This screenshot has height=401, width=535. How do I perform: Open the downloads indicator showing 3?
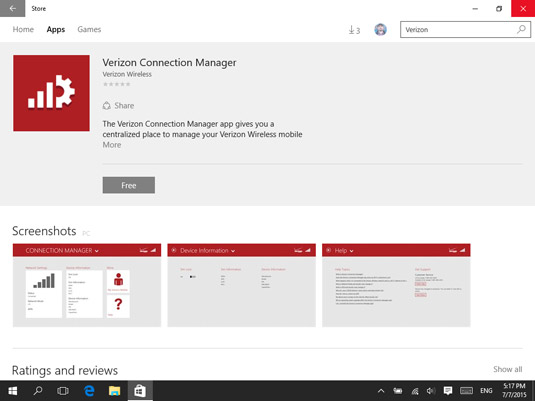pyautogui.click(x=354, y=30)
